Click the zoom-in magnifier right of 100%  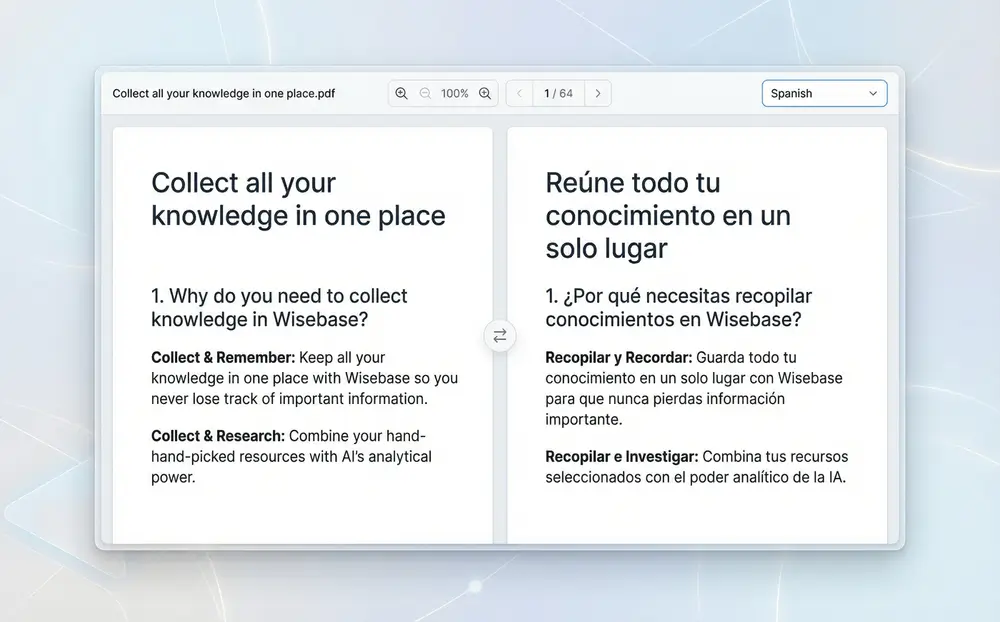pyautogui.click(x=485, y=94)
